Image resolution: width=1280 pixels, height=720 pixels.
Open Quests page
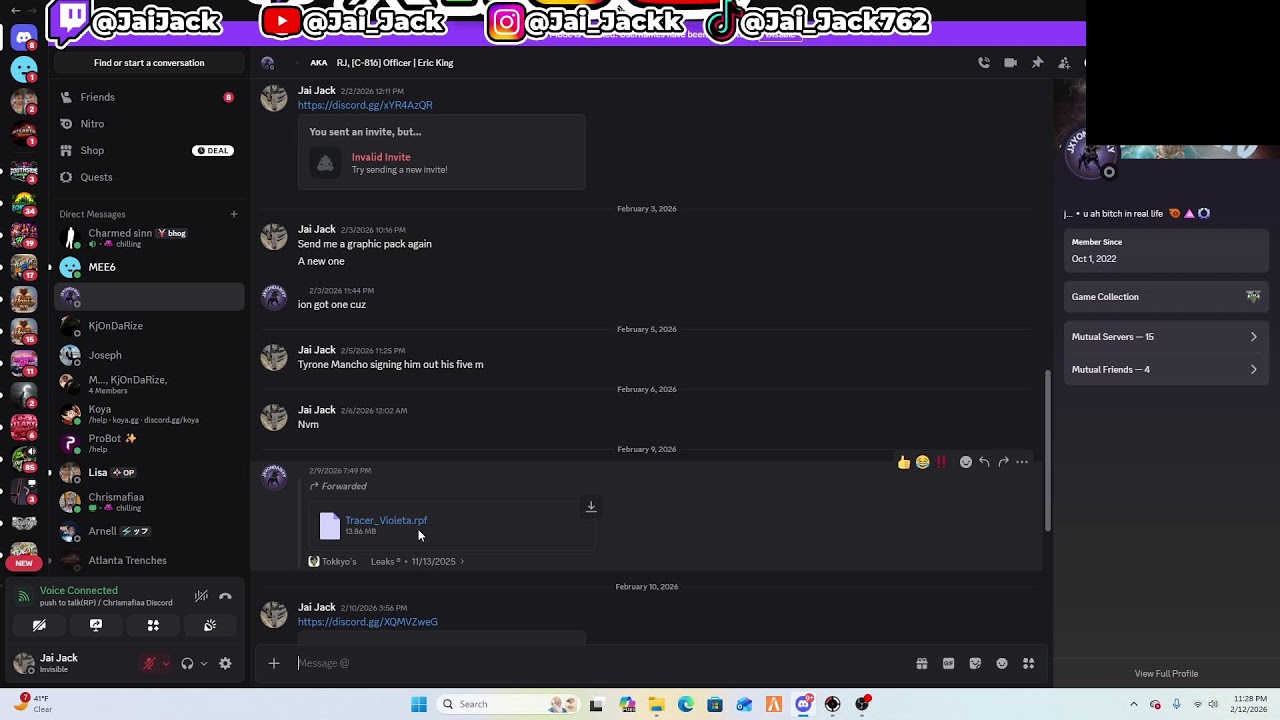coord(149,177)
